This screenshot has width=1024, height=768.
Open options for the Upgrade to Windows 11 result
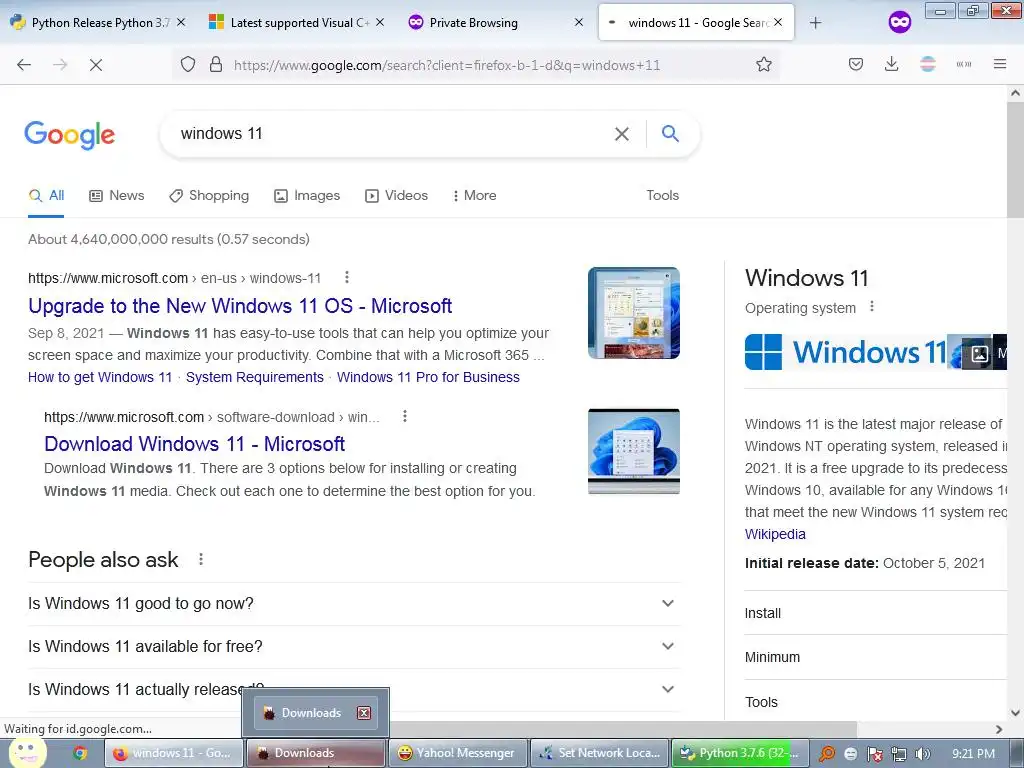[347, 278]
